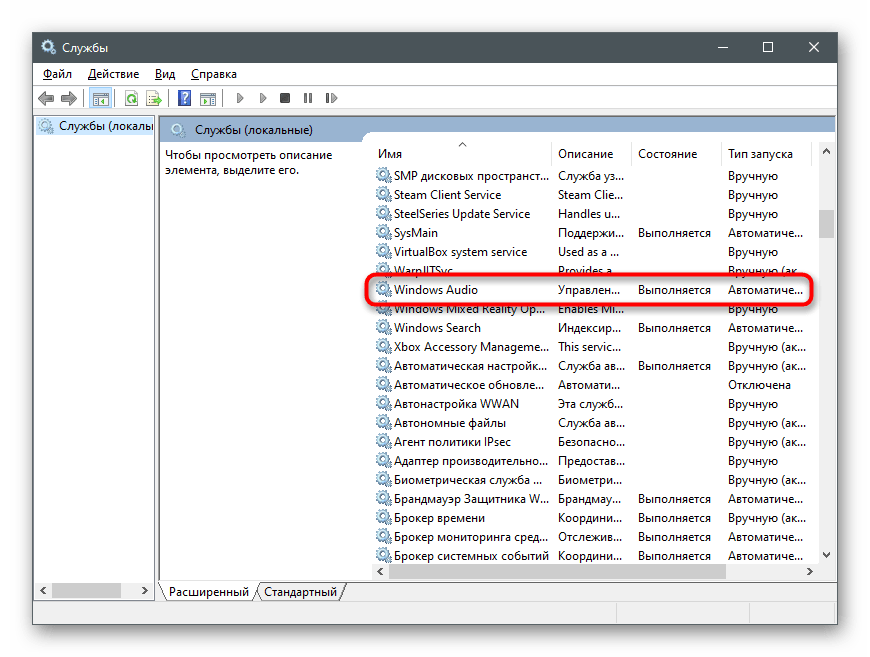The height and width of the screenshot is (657, 870).
Task: Open the Вид menu
Action: 165,74
